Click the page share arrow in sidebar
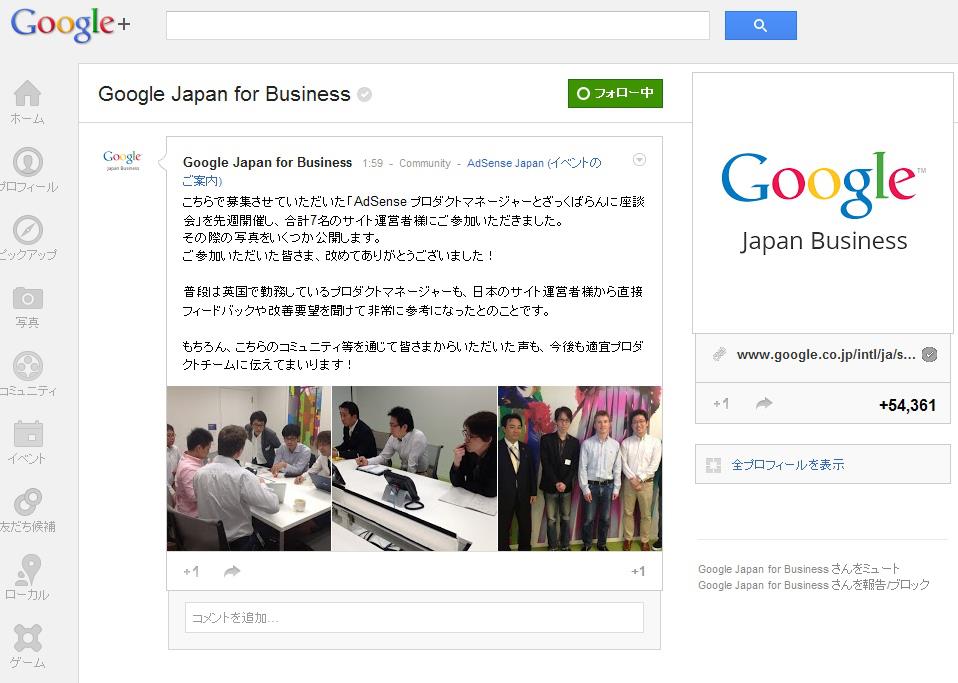This screenshot has width=958, height=683. (764, 404)
